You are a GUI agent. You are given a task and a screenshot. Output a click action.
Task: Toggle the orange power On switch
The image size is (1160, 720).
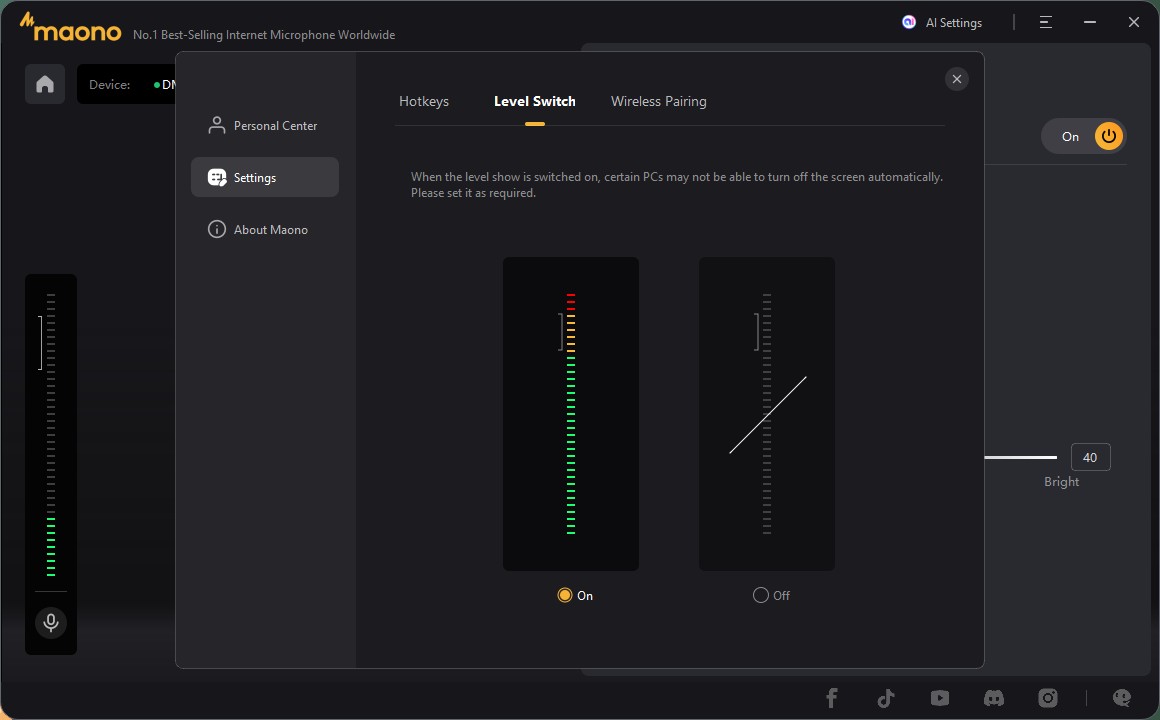(1108, 136)
